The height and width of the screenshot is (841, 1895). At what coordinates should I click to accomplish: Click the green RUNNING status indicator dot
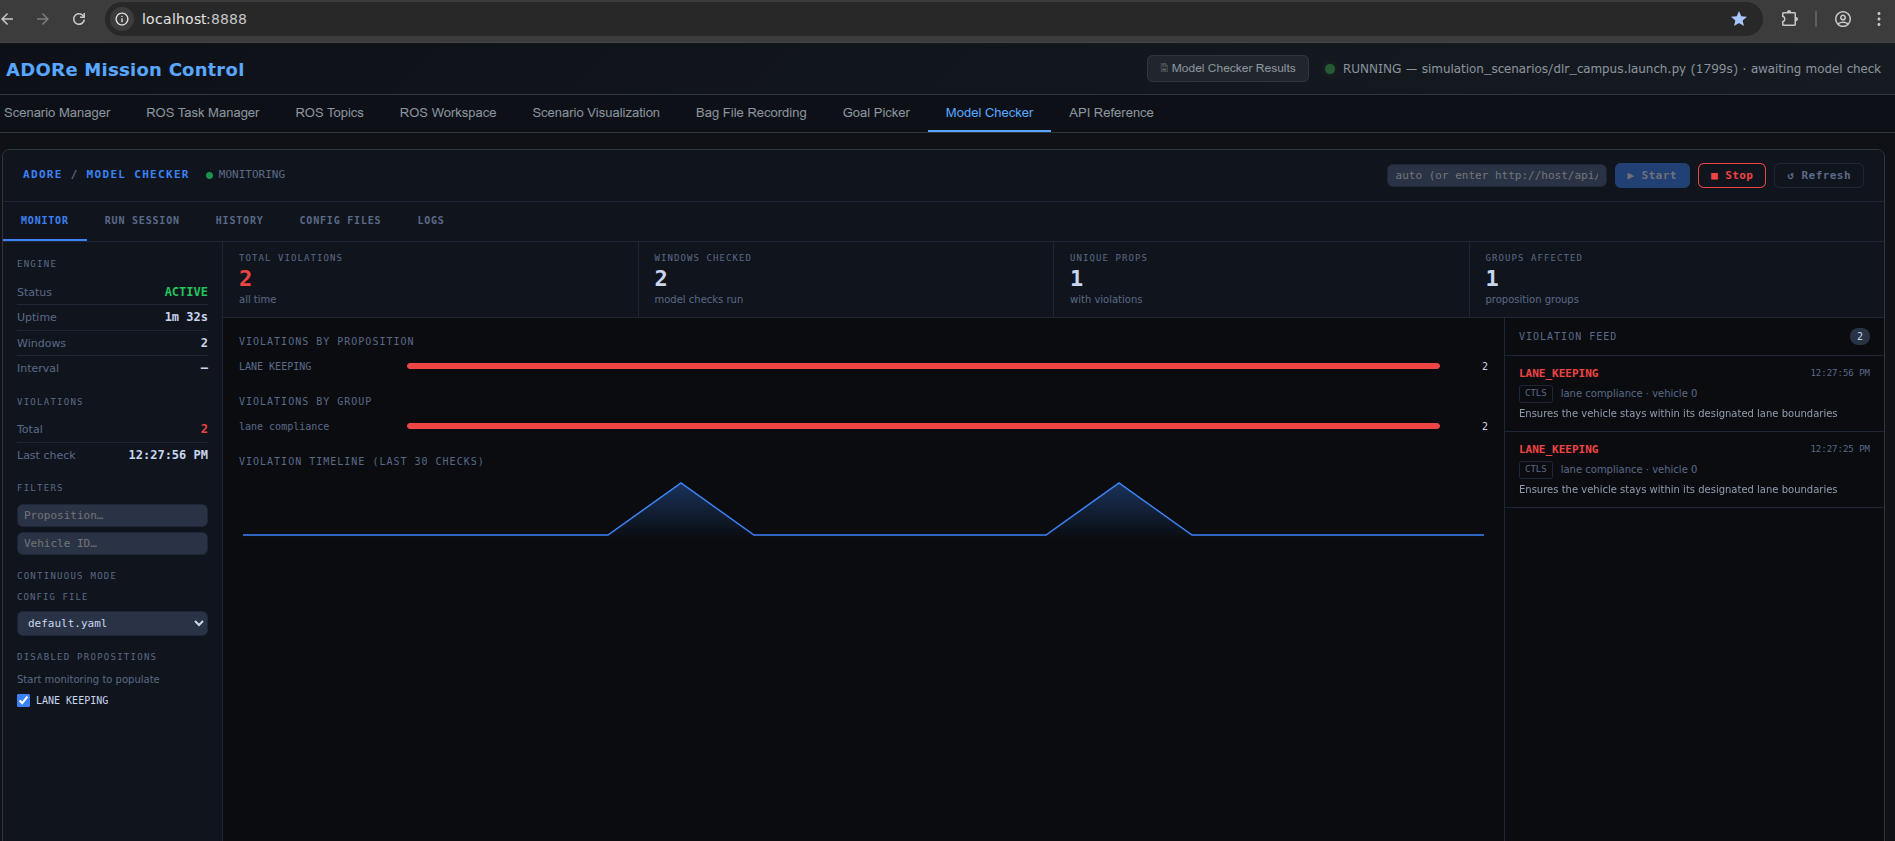[1330, 69]
